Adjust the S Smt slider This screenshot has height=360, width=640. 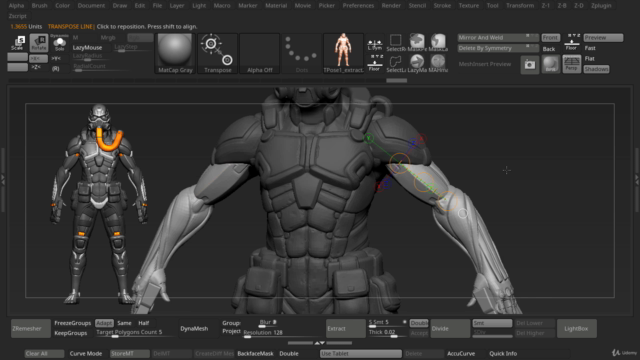point(387,323)
